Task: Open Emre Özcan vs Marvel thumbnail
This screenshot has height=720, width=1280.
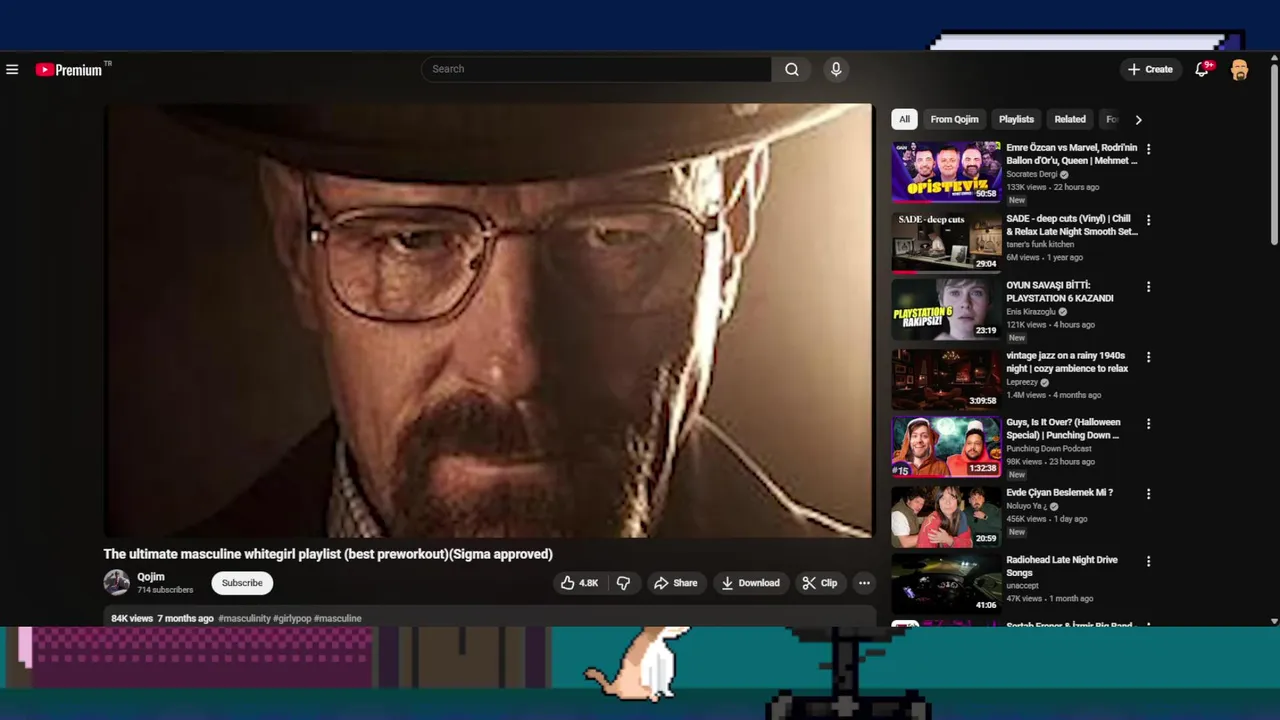Action: point(946,171)
